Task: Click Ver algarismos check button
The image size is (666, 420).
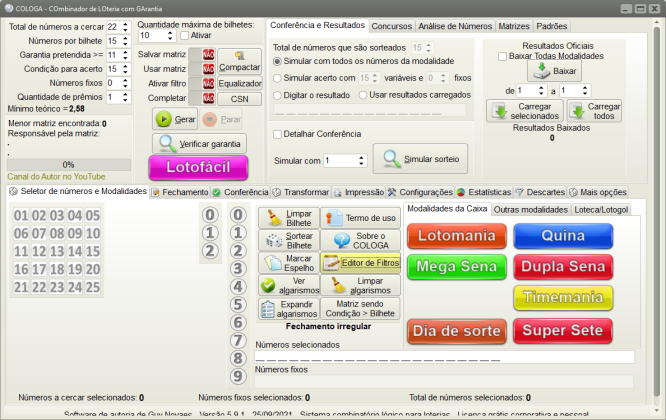Action: pos(288,285)
